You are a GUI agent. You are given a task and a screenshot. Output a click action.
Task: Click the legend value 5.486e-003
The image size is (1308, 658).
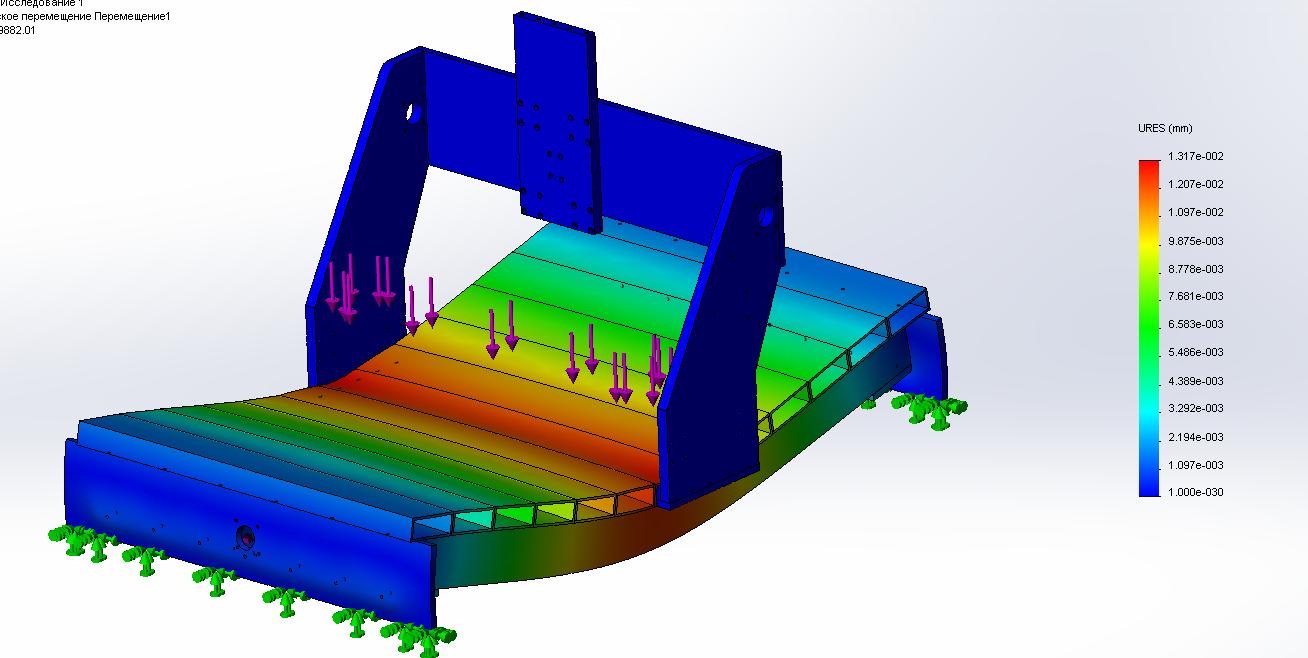(x=1195, y=353)
